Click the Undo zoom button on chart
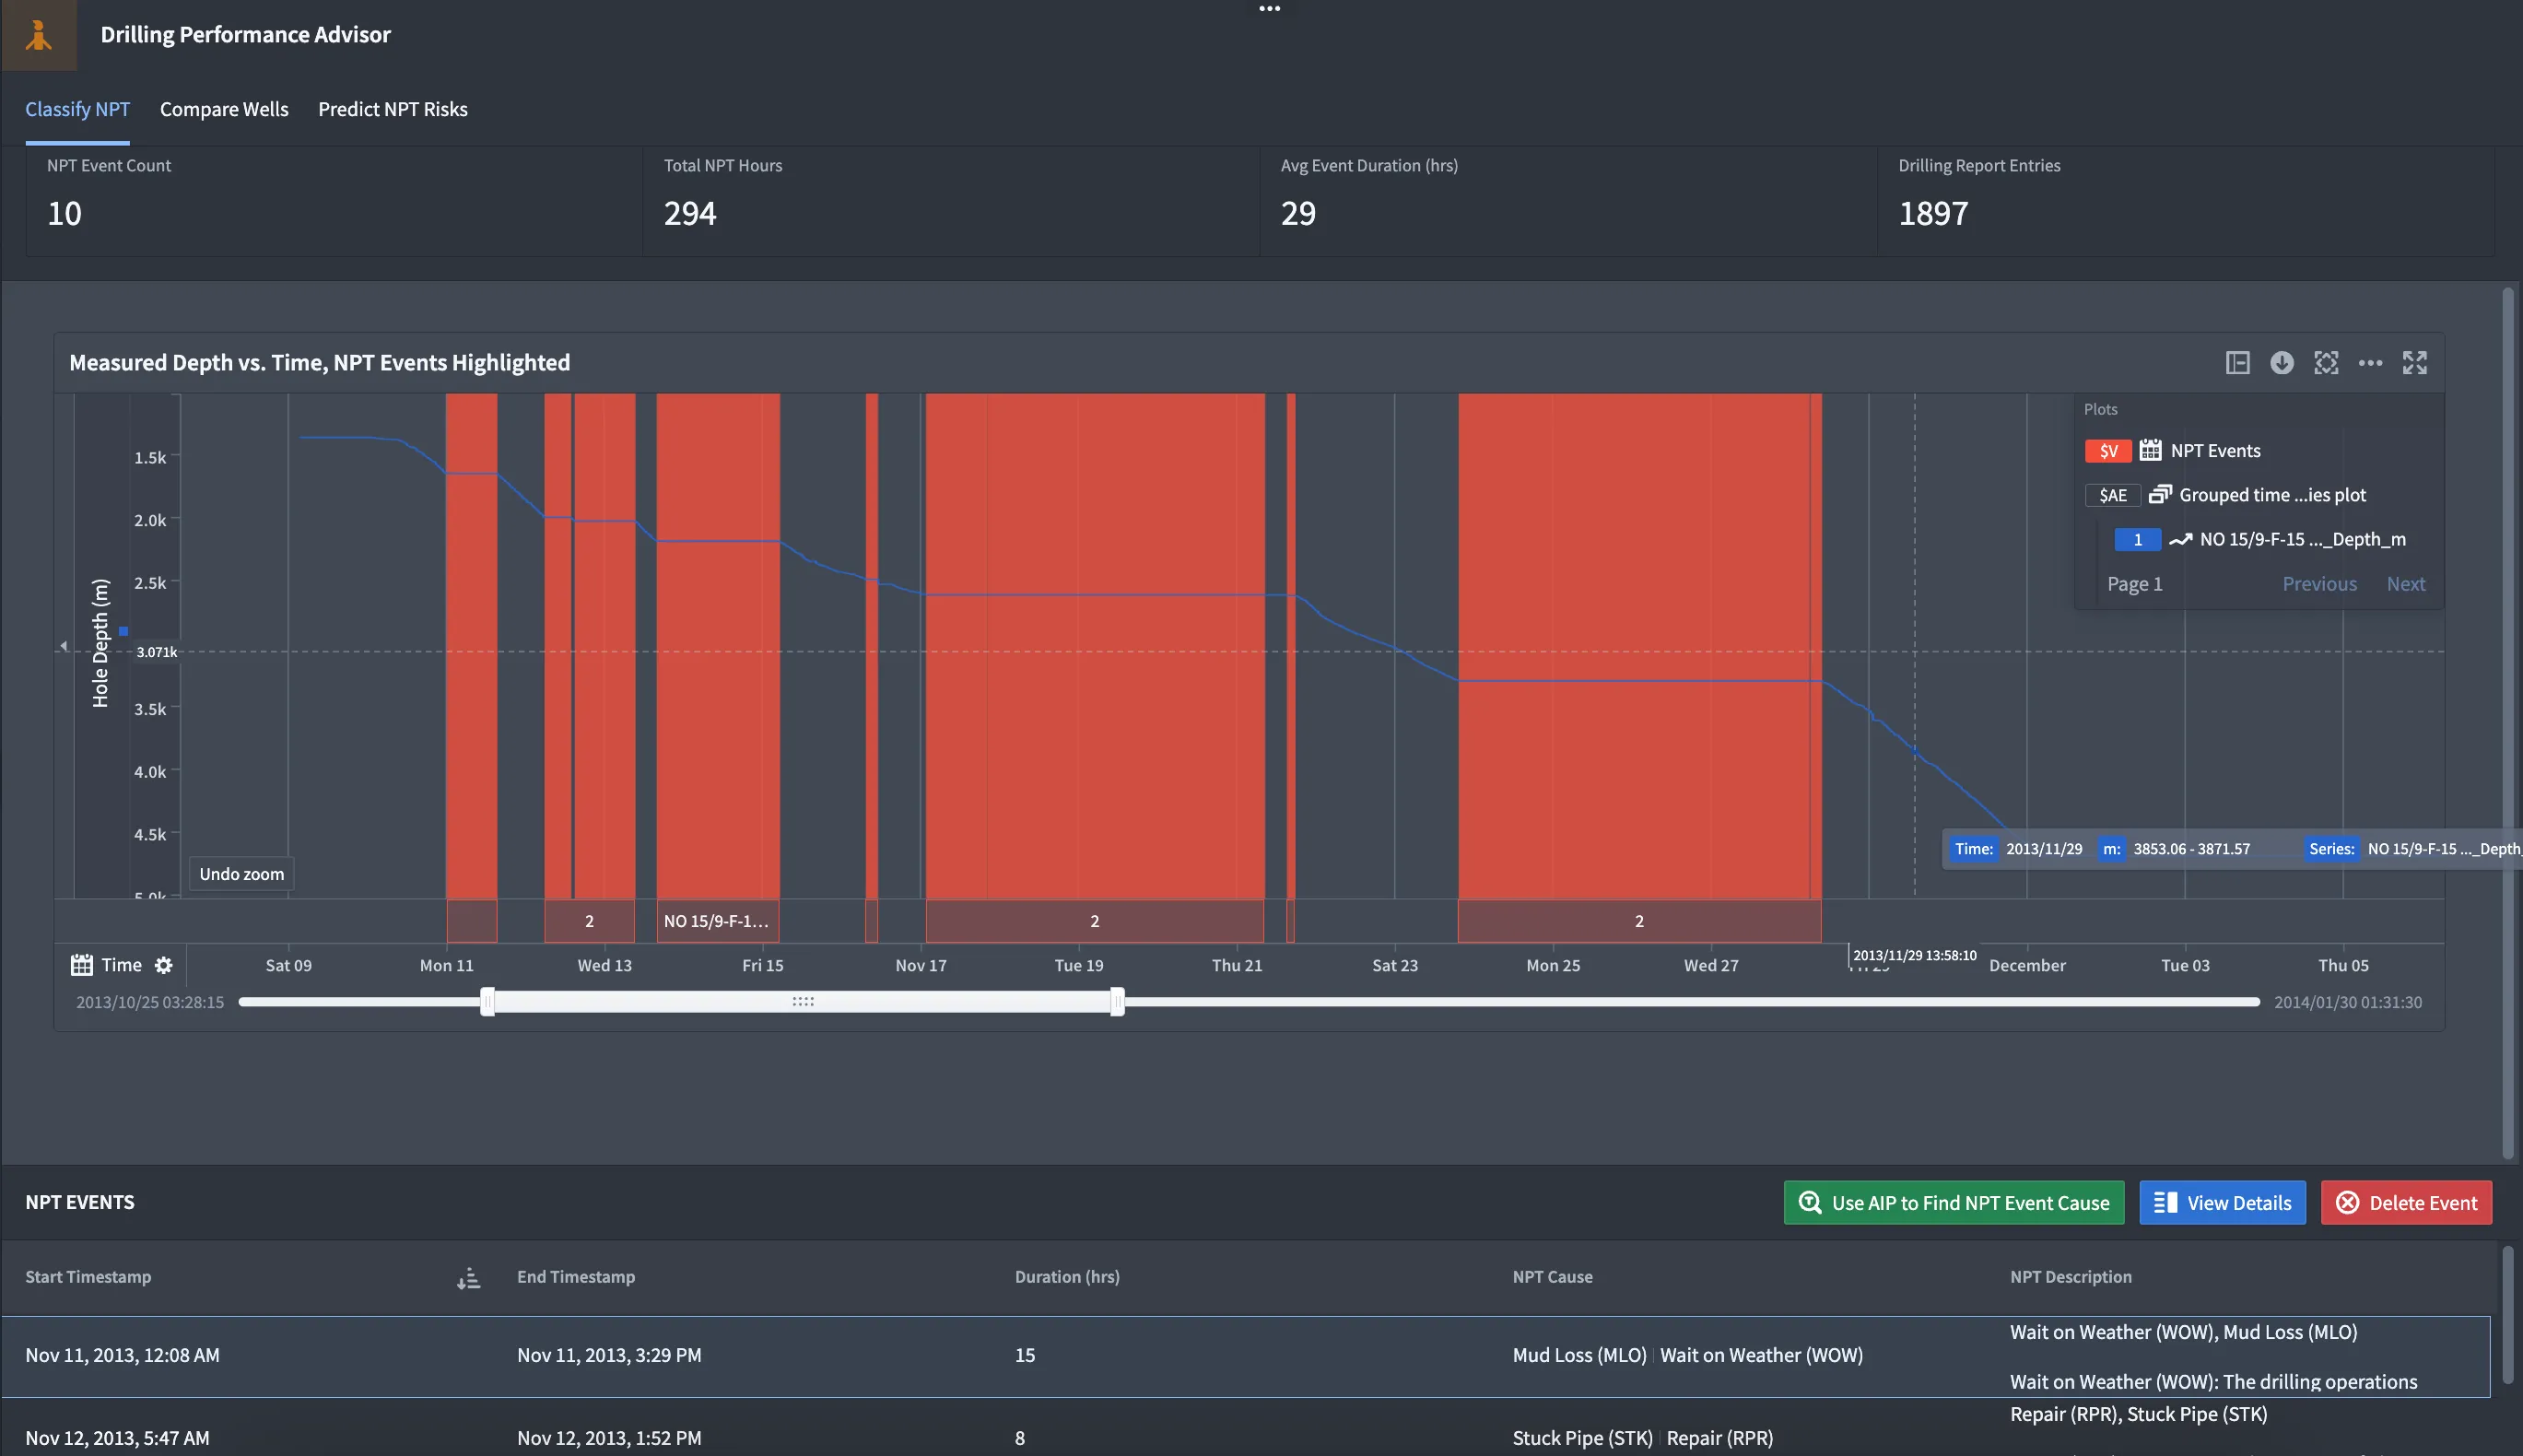Viewport: 2523px width, 1456px height. 241,874
